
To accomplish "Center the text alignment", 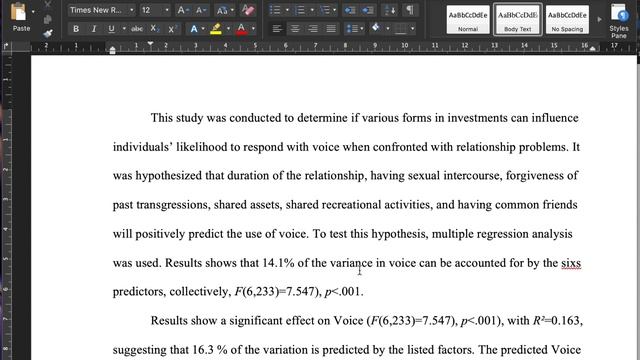I will 295,29.
